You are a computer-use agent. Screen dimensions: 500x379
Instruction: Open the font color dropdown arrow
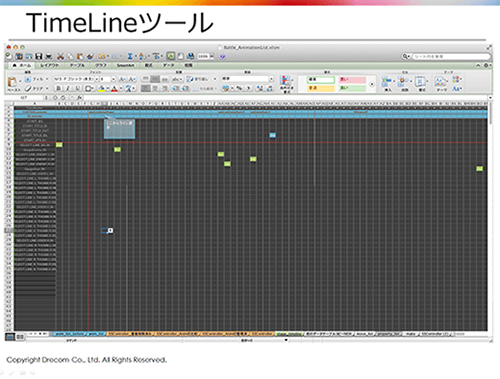tap(120, 88)
